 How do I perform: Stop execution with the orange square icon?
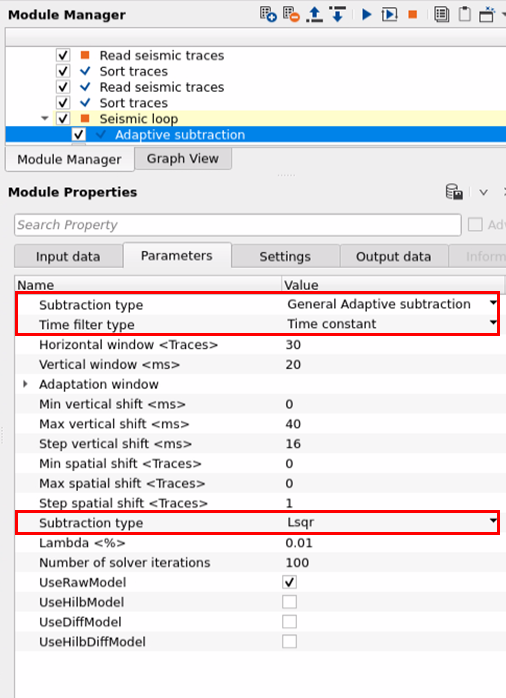[x=413, y=15]
